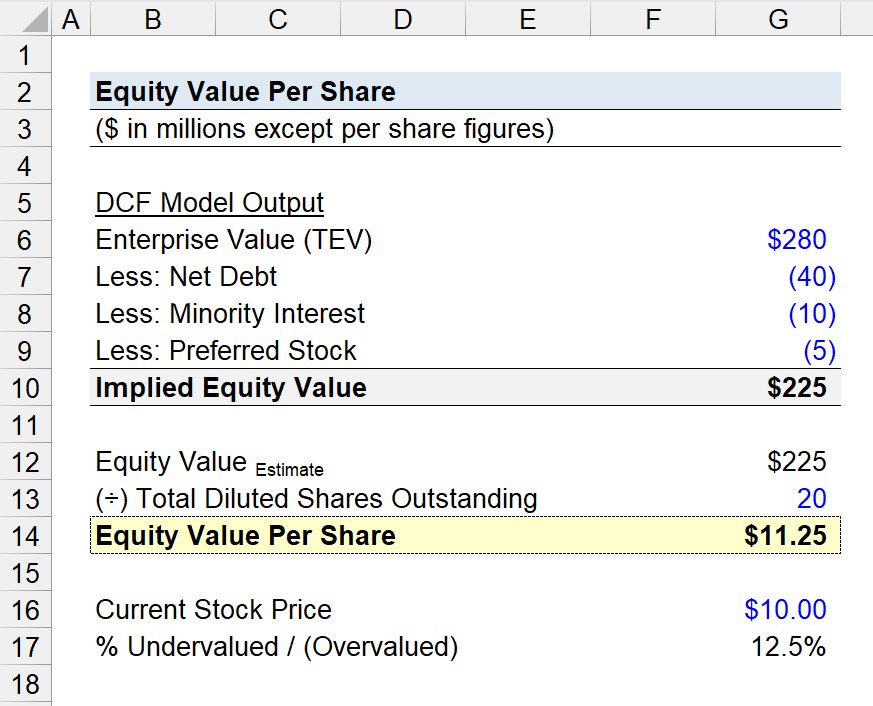This screenshot has width=873, height=706.
Task: Click the Enterprise Value $280 cell
Action: coord(778,239)
